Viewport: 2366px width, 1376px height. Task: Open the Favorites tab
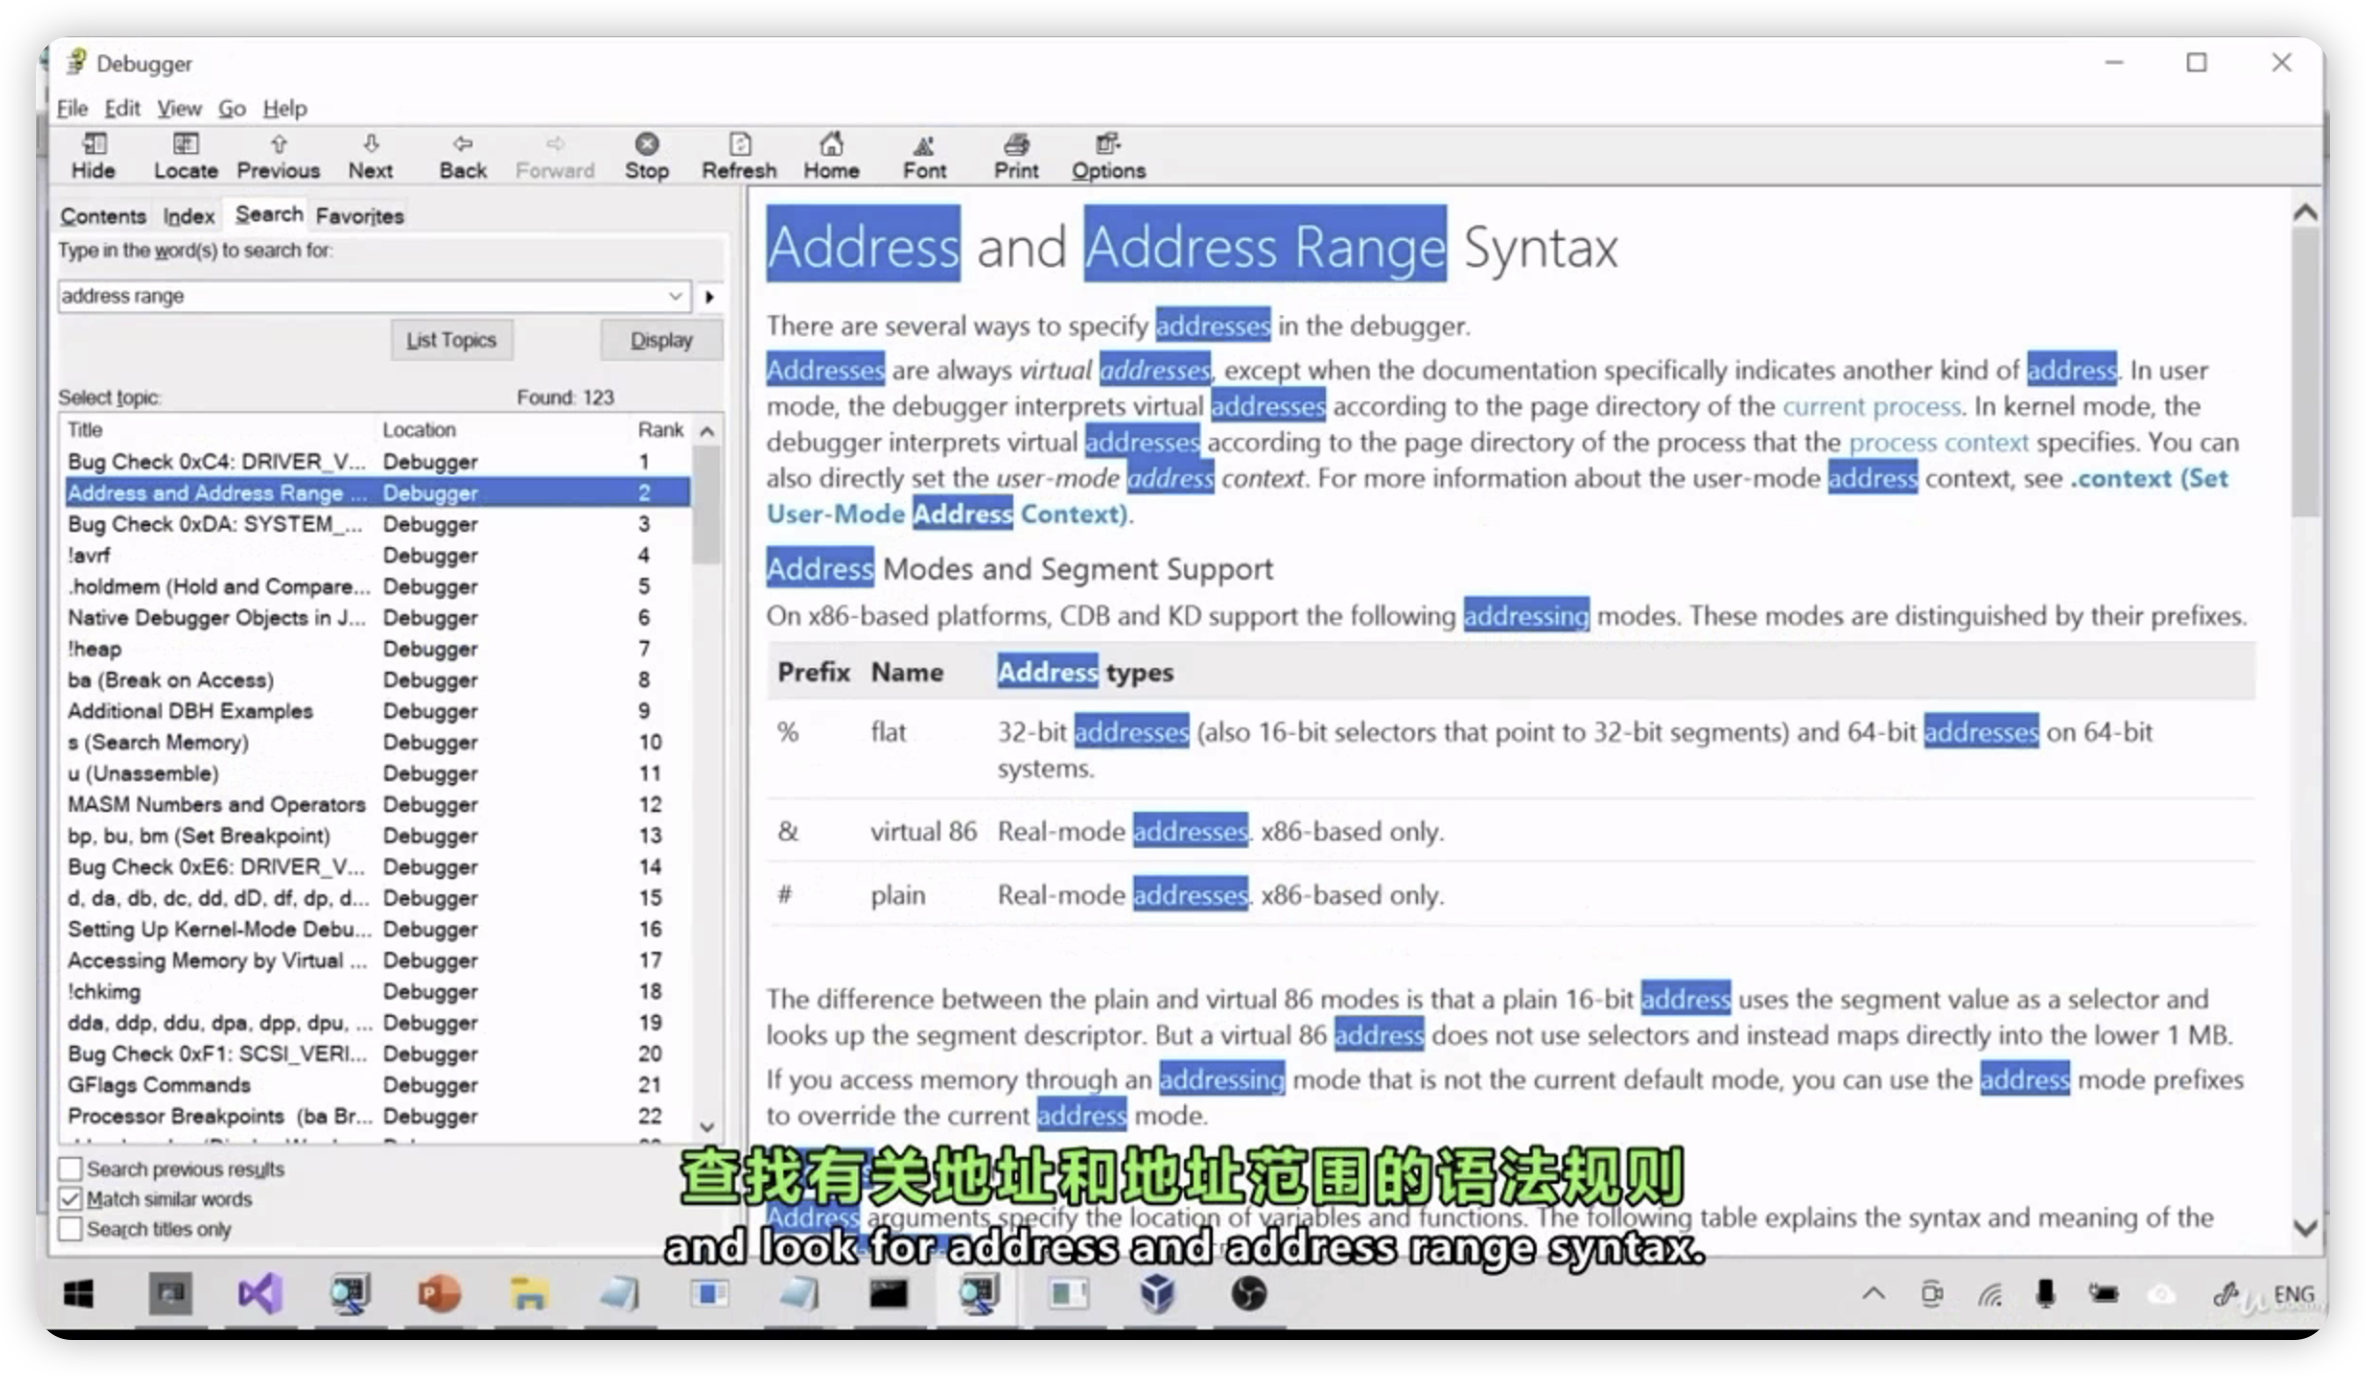pos(358,215)
